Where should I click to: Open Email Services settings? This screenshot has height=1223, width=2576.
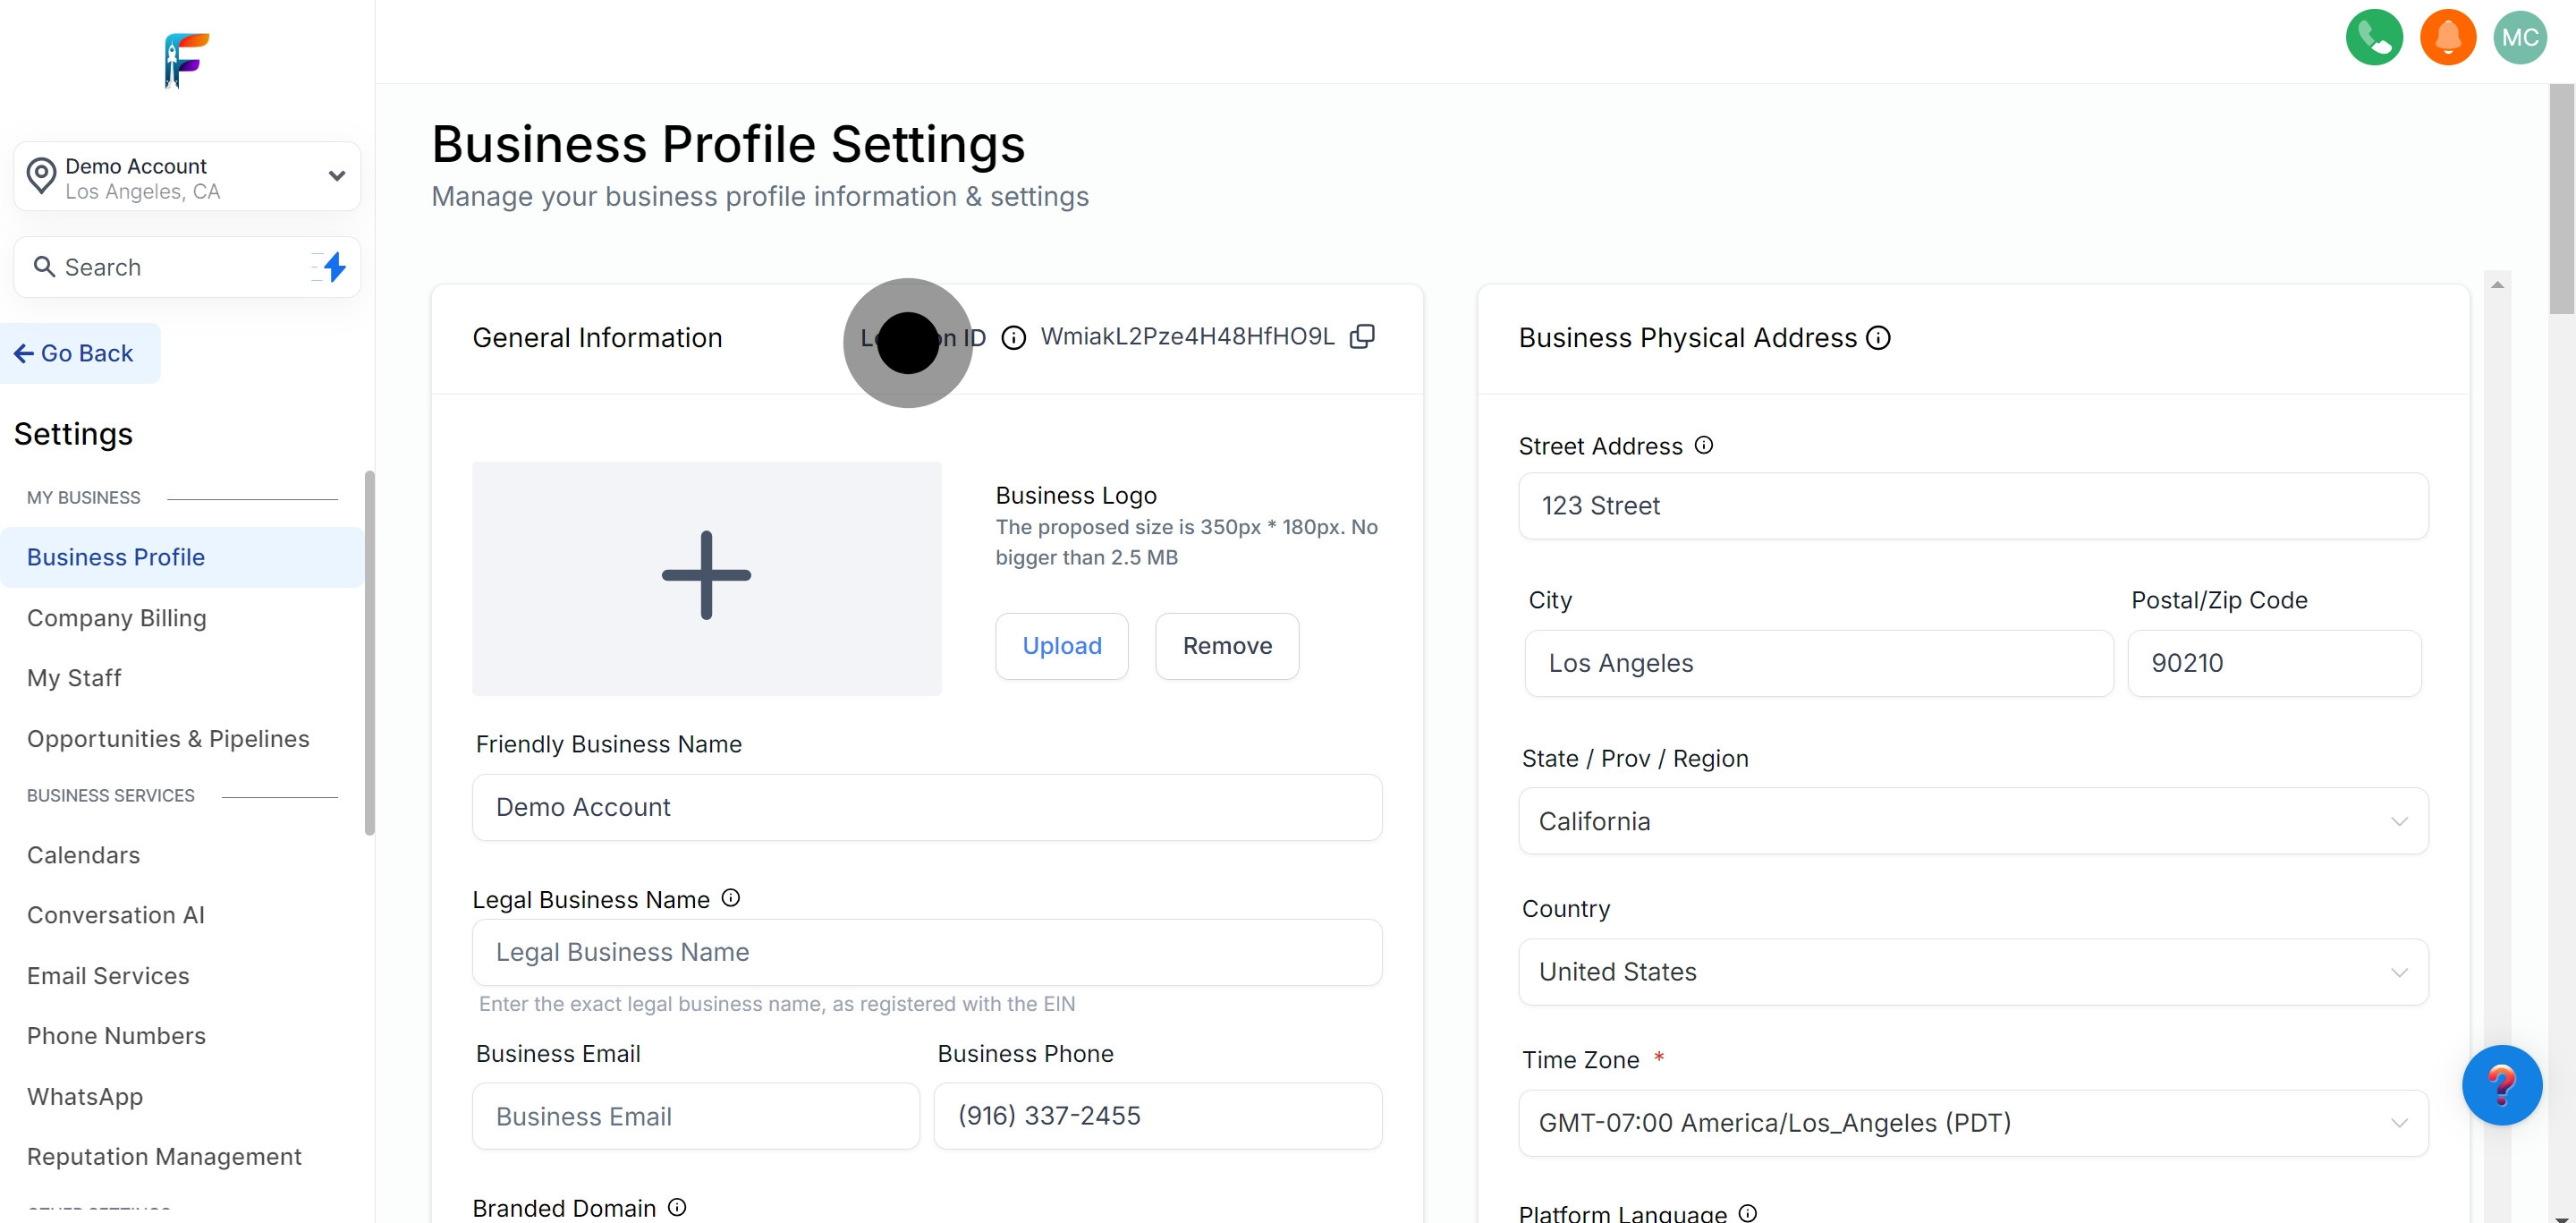point(108,976)
